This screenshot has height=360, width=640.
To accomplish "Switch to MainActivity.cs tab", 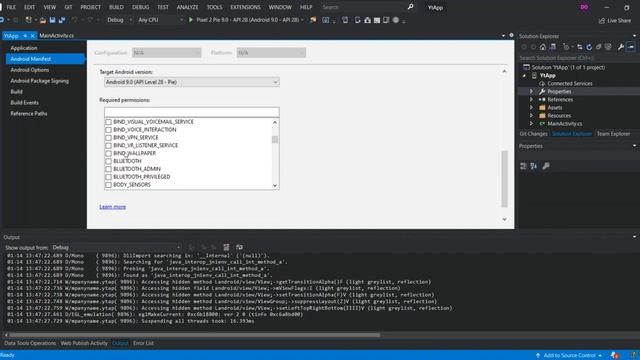I will [x=57, y=36].
